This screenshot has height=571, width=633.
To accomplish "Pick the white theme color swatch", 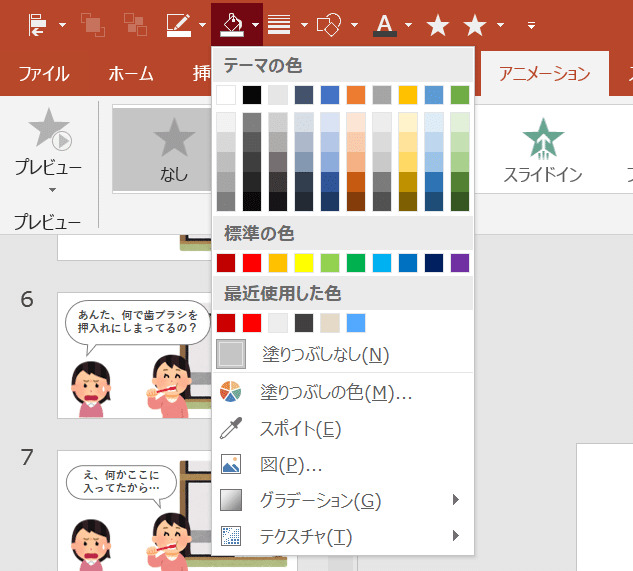I will (x=226, y=95).
